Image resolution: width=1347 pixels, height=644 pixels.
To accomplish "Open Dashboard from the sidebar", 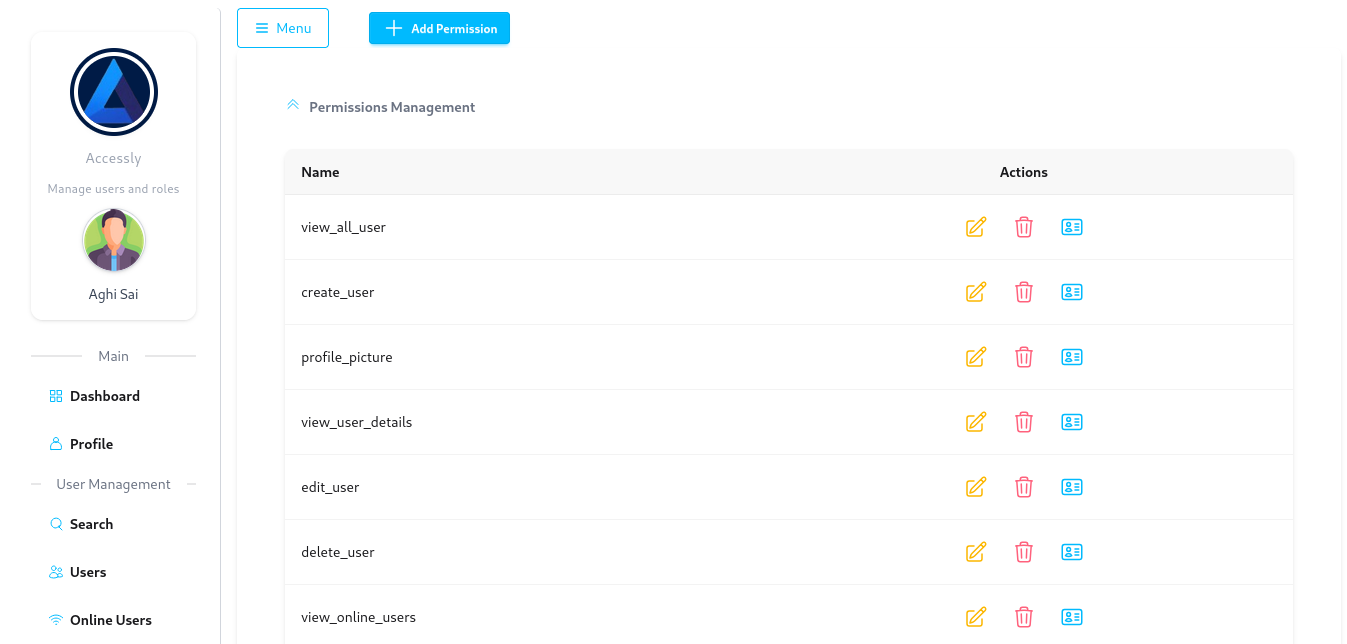I will click(104, 396).
